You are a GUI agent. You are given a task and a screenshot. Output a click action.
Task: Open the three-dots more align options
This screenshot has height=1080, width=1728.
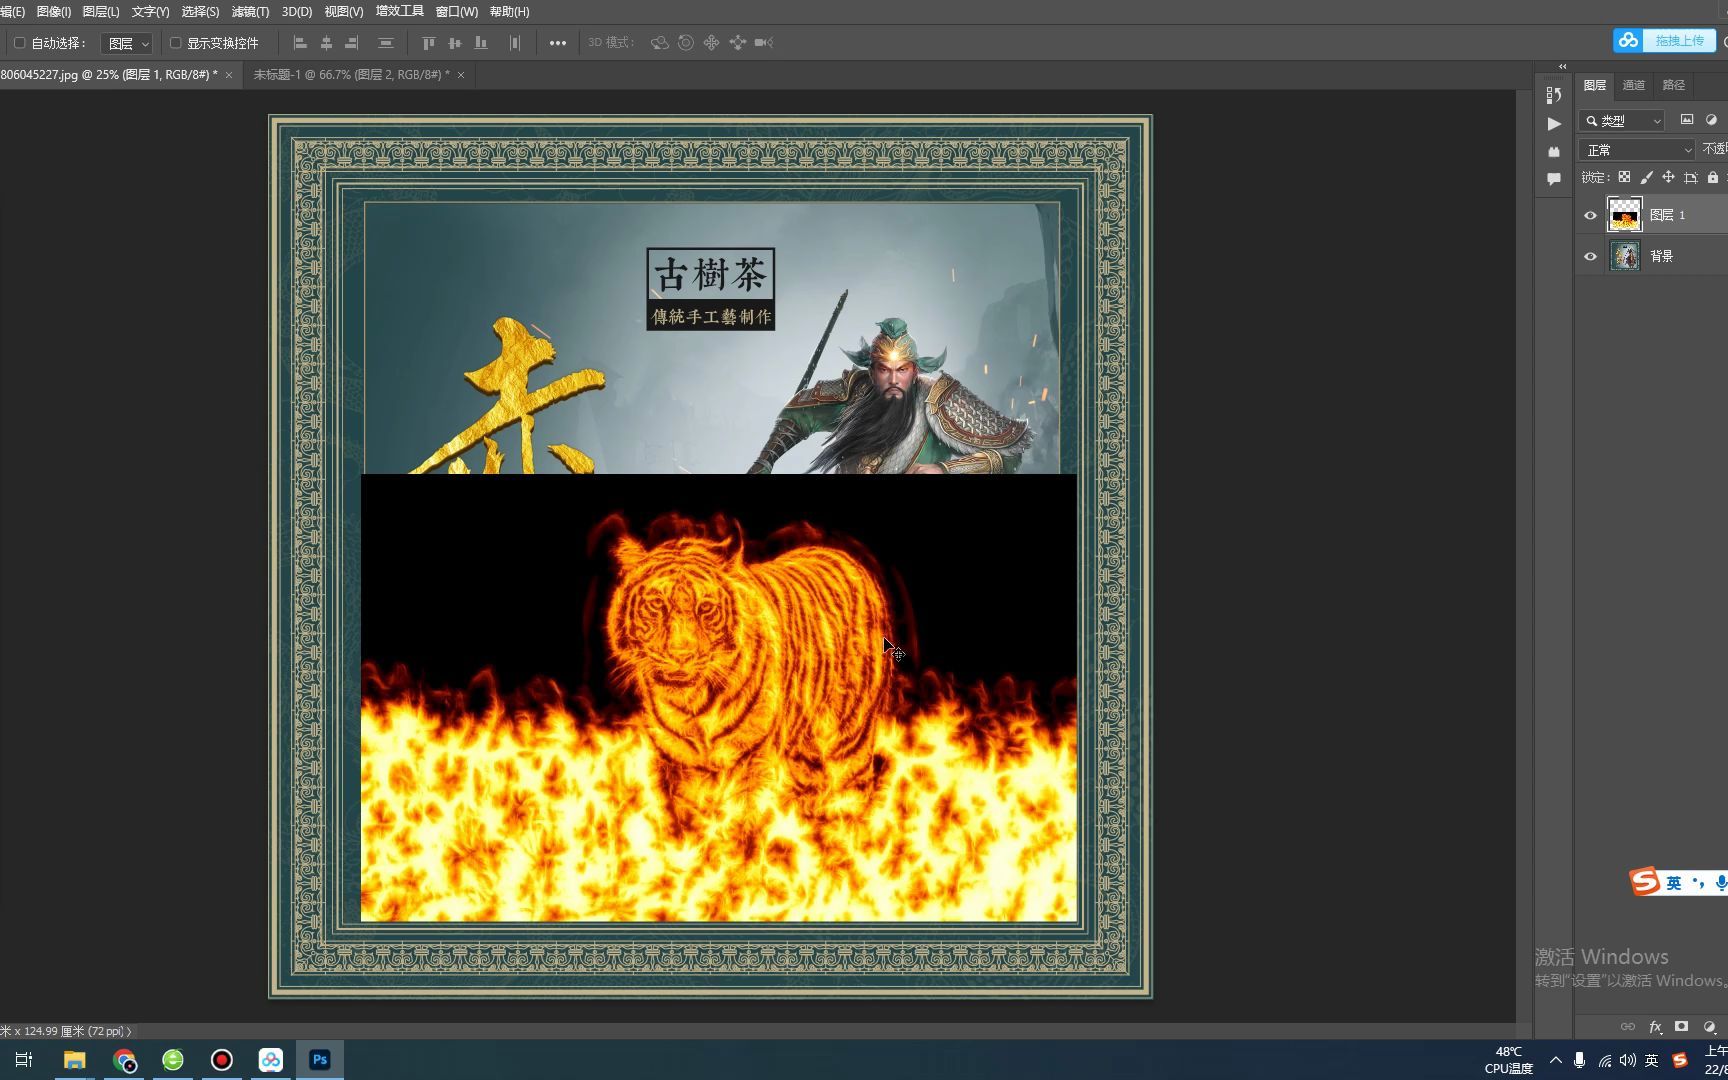(558, 43)
